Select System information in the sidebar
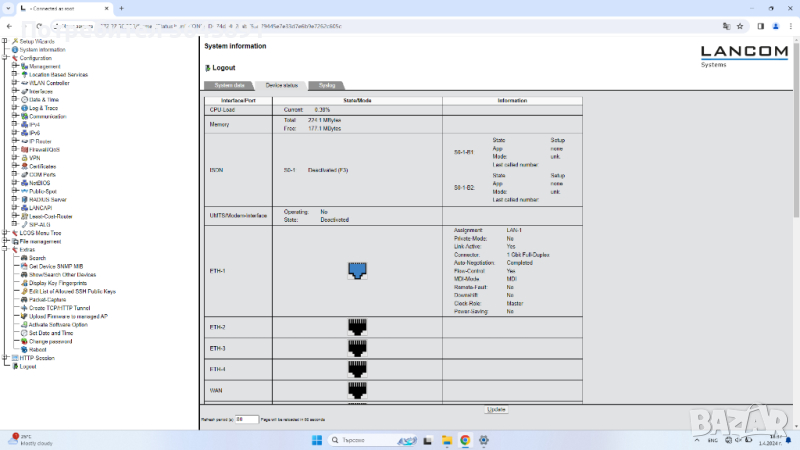This screenshot has width=800, height=450. coord(42,49)
